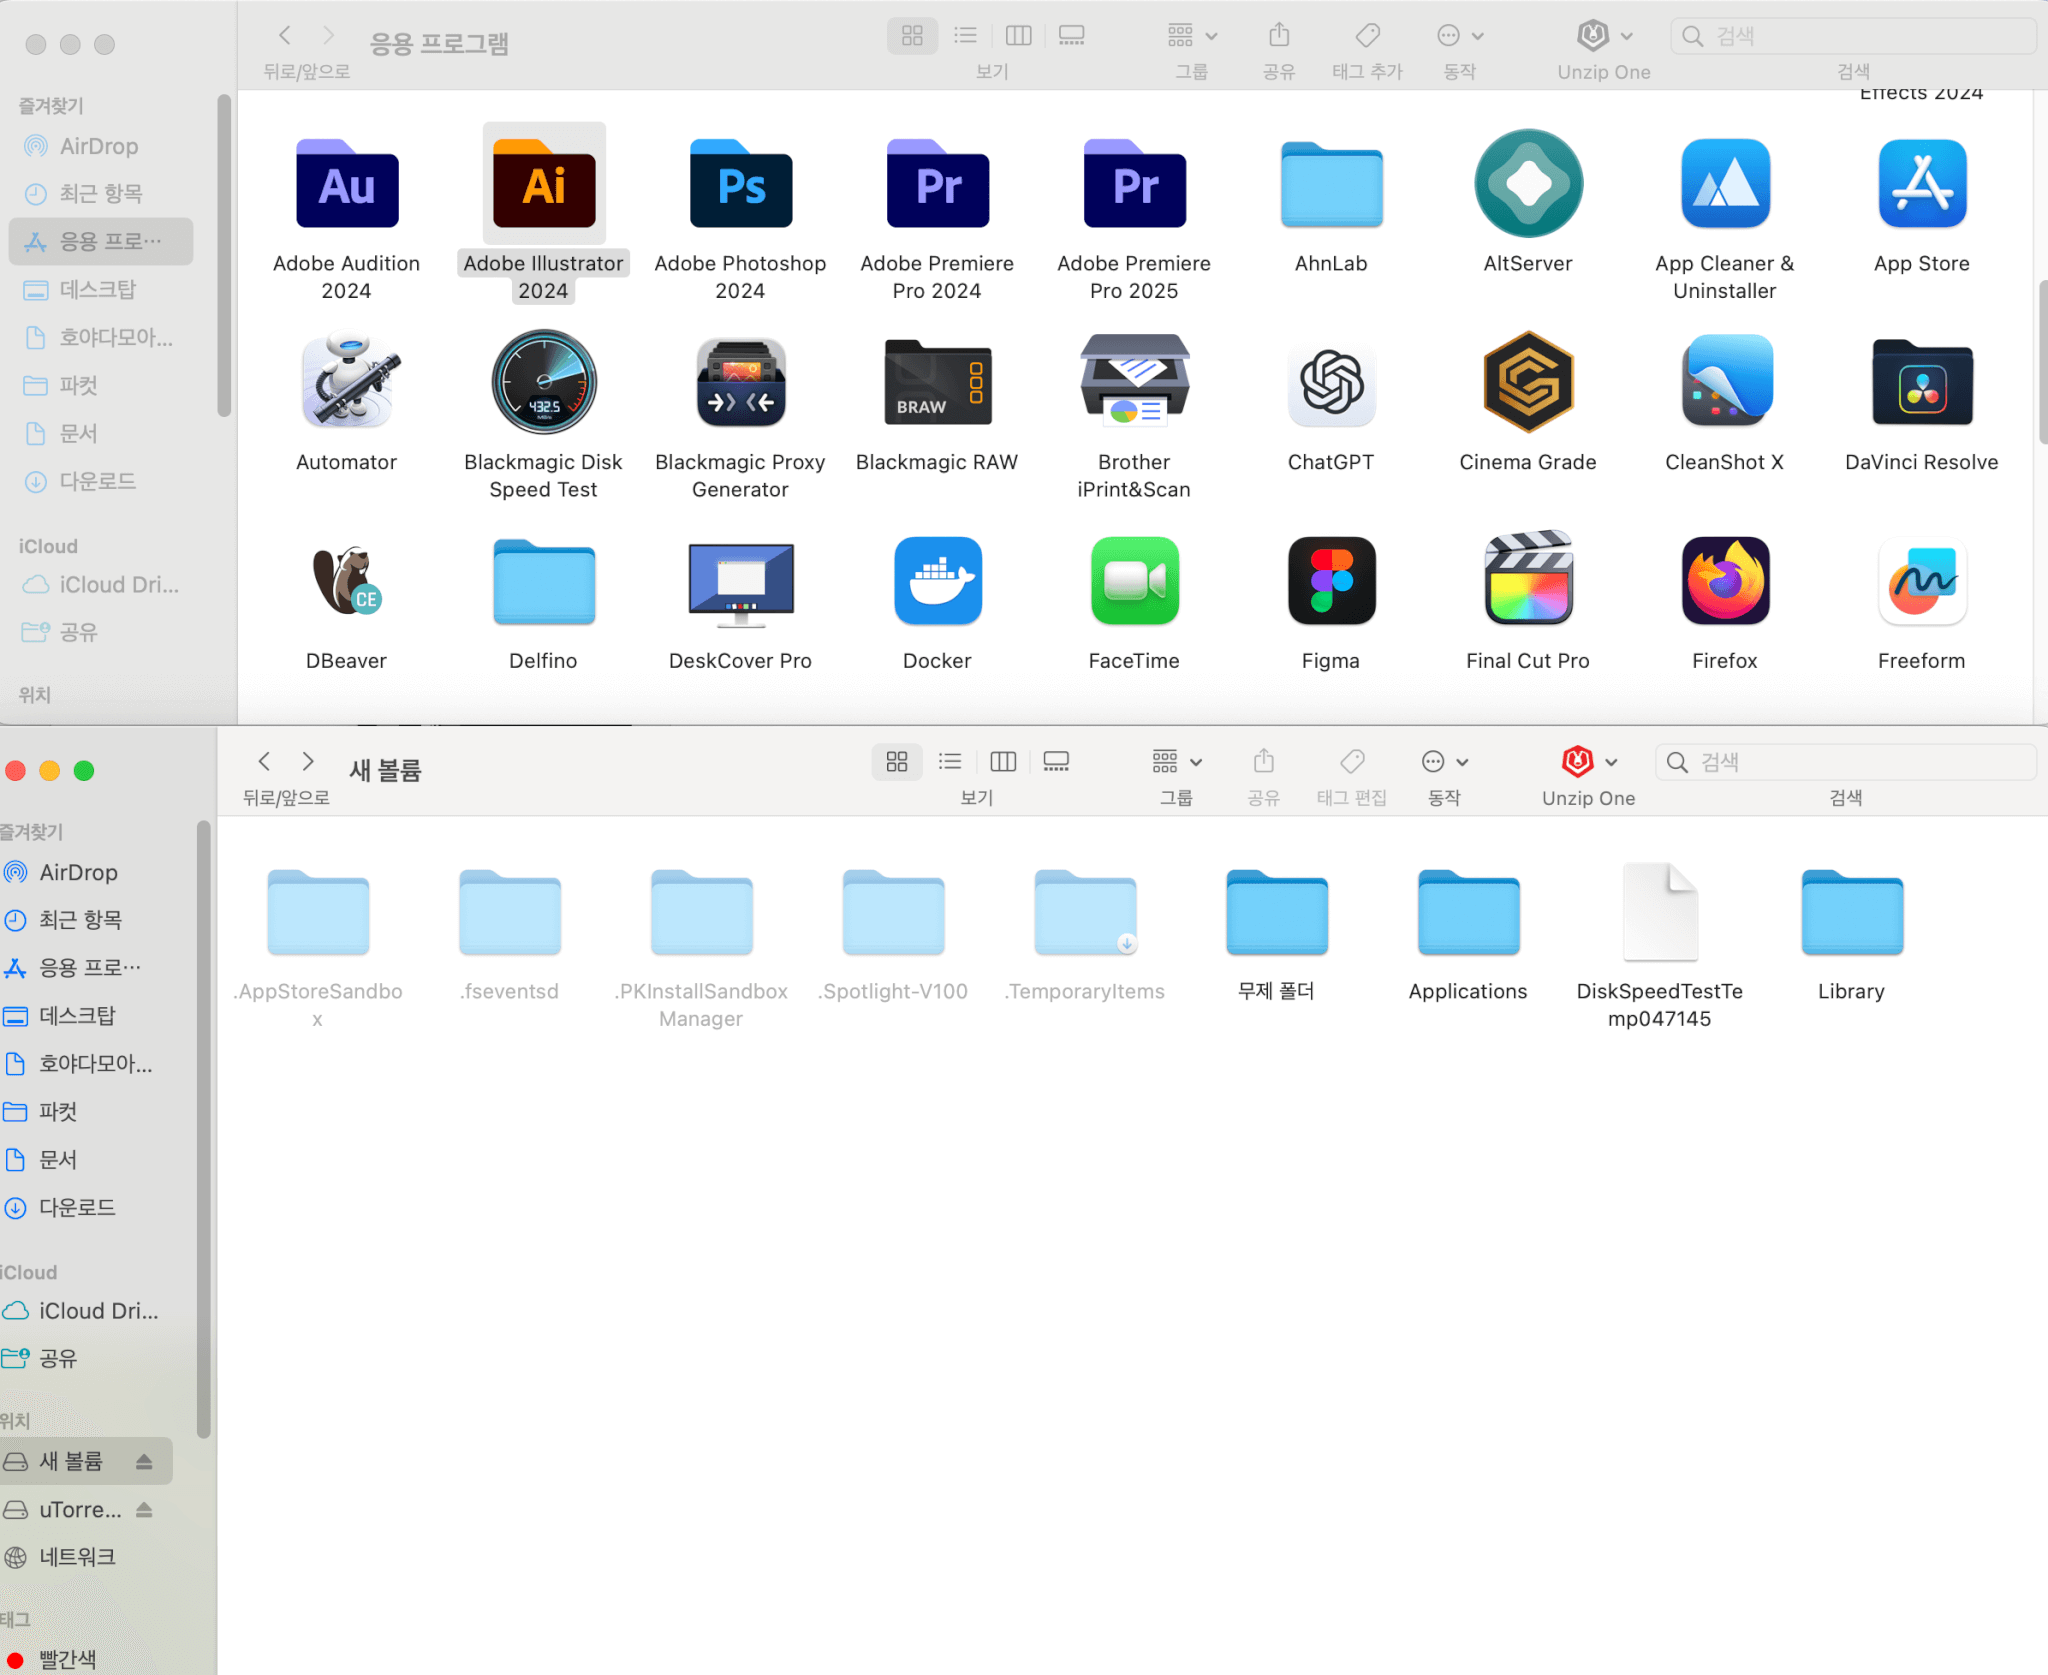Select the DiskSpeedTestTemp047145 file
The image size is (2048, 1675).
(x=1660, y=911)
